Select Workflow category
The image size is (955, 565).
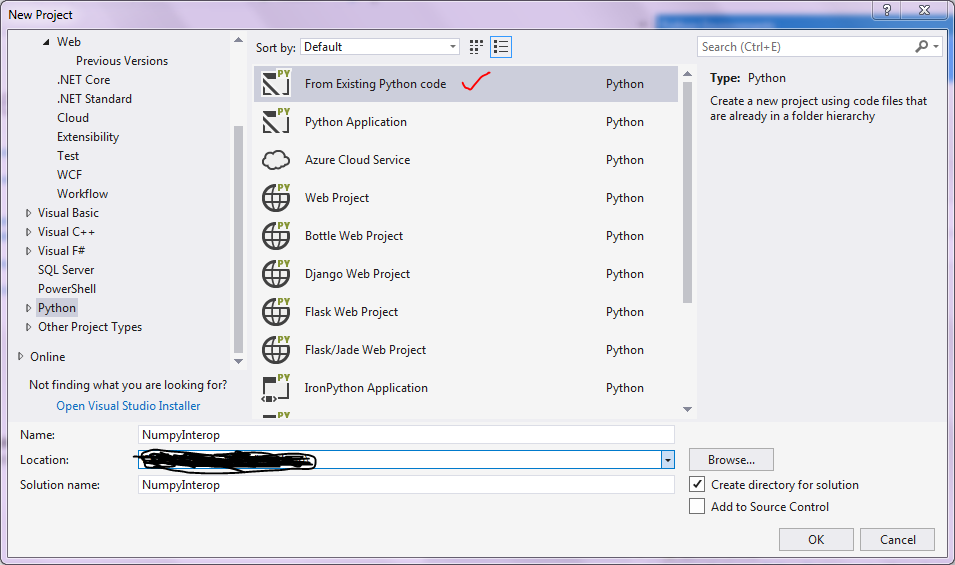click(x=82, y=194)
